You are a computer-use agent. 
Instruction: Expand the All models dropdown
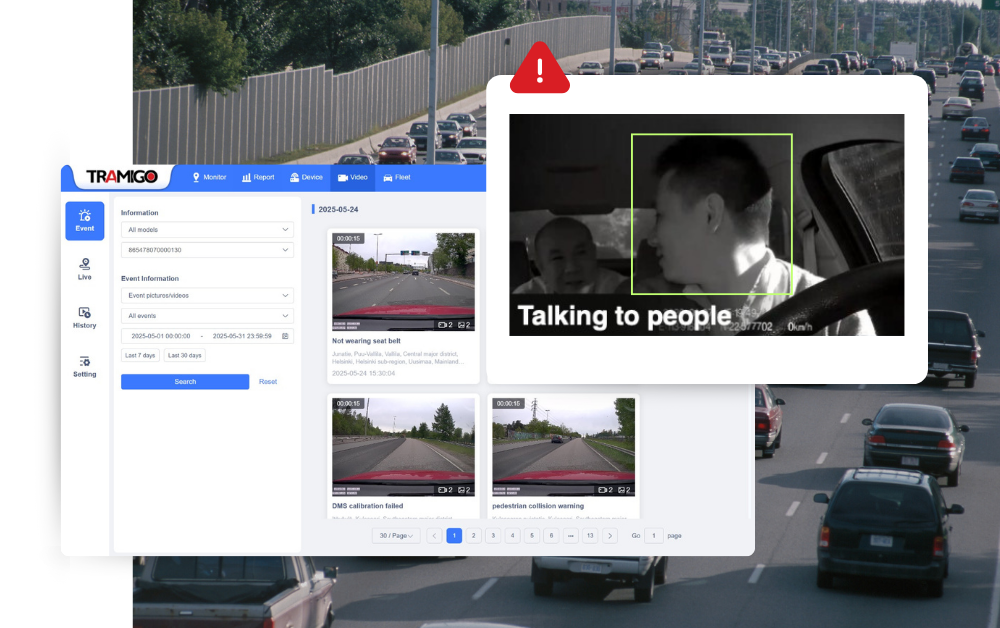[x=207, y=230]
